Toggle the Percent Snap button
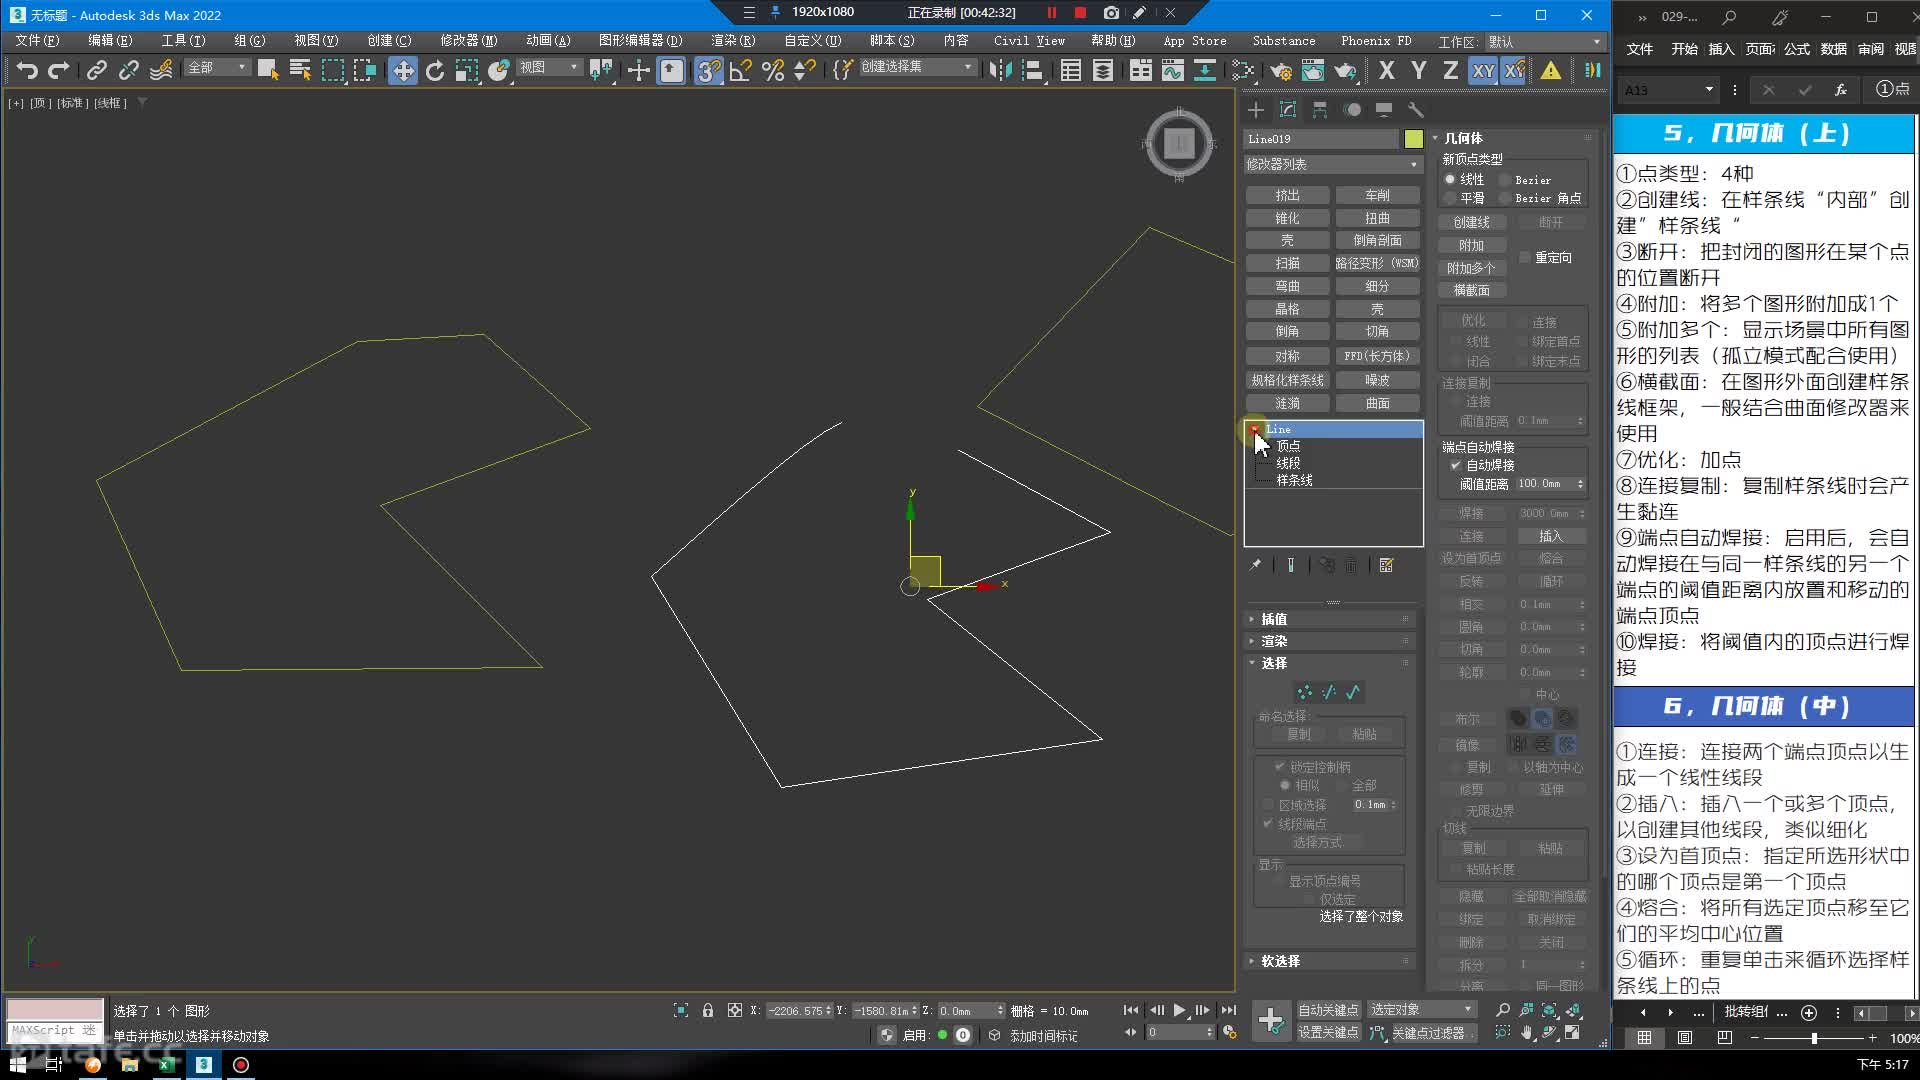The height and width of the screenshot is (1080, 1920). (773, 70)
